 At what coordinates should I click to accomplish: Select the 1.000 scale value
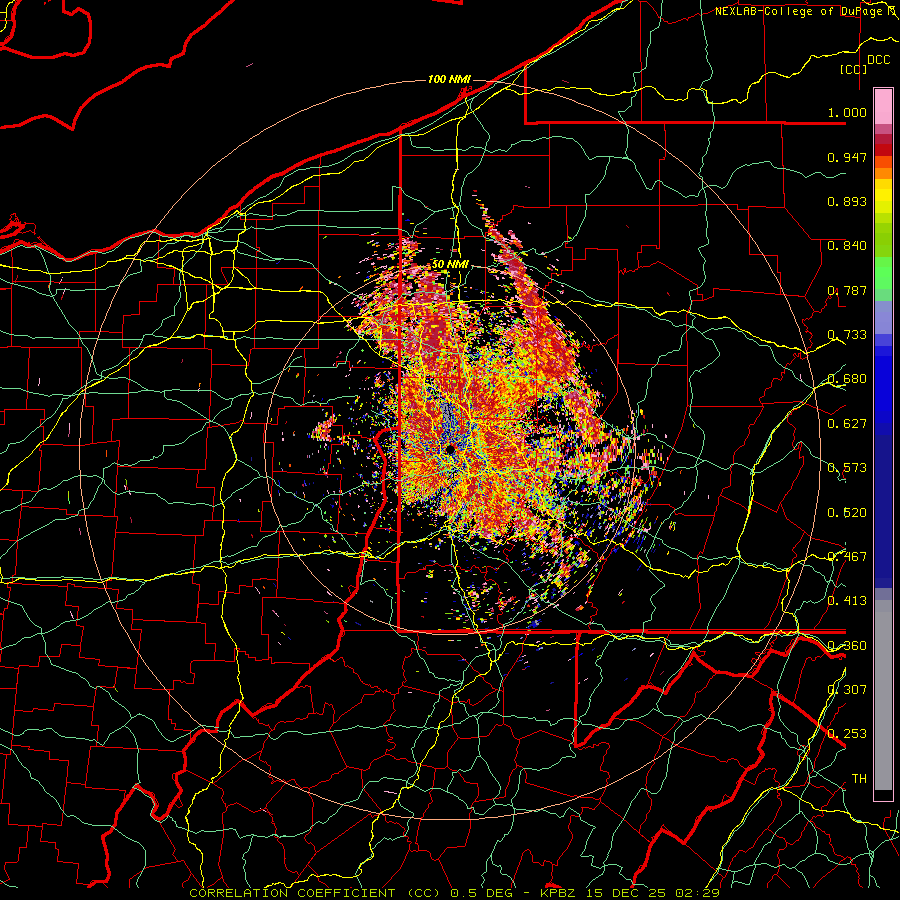point(847,112)
